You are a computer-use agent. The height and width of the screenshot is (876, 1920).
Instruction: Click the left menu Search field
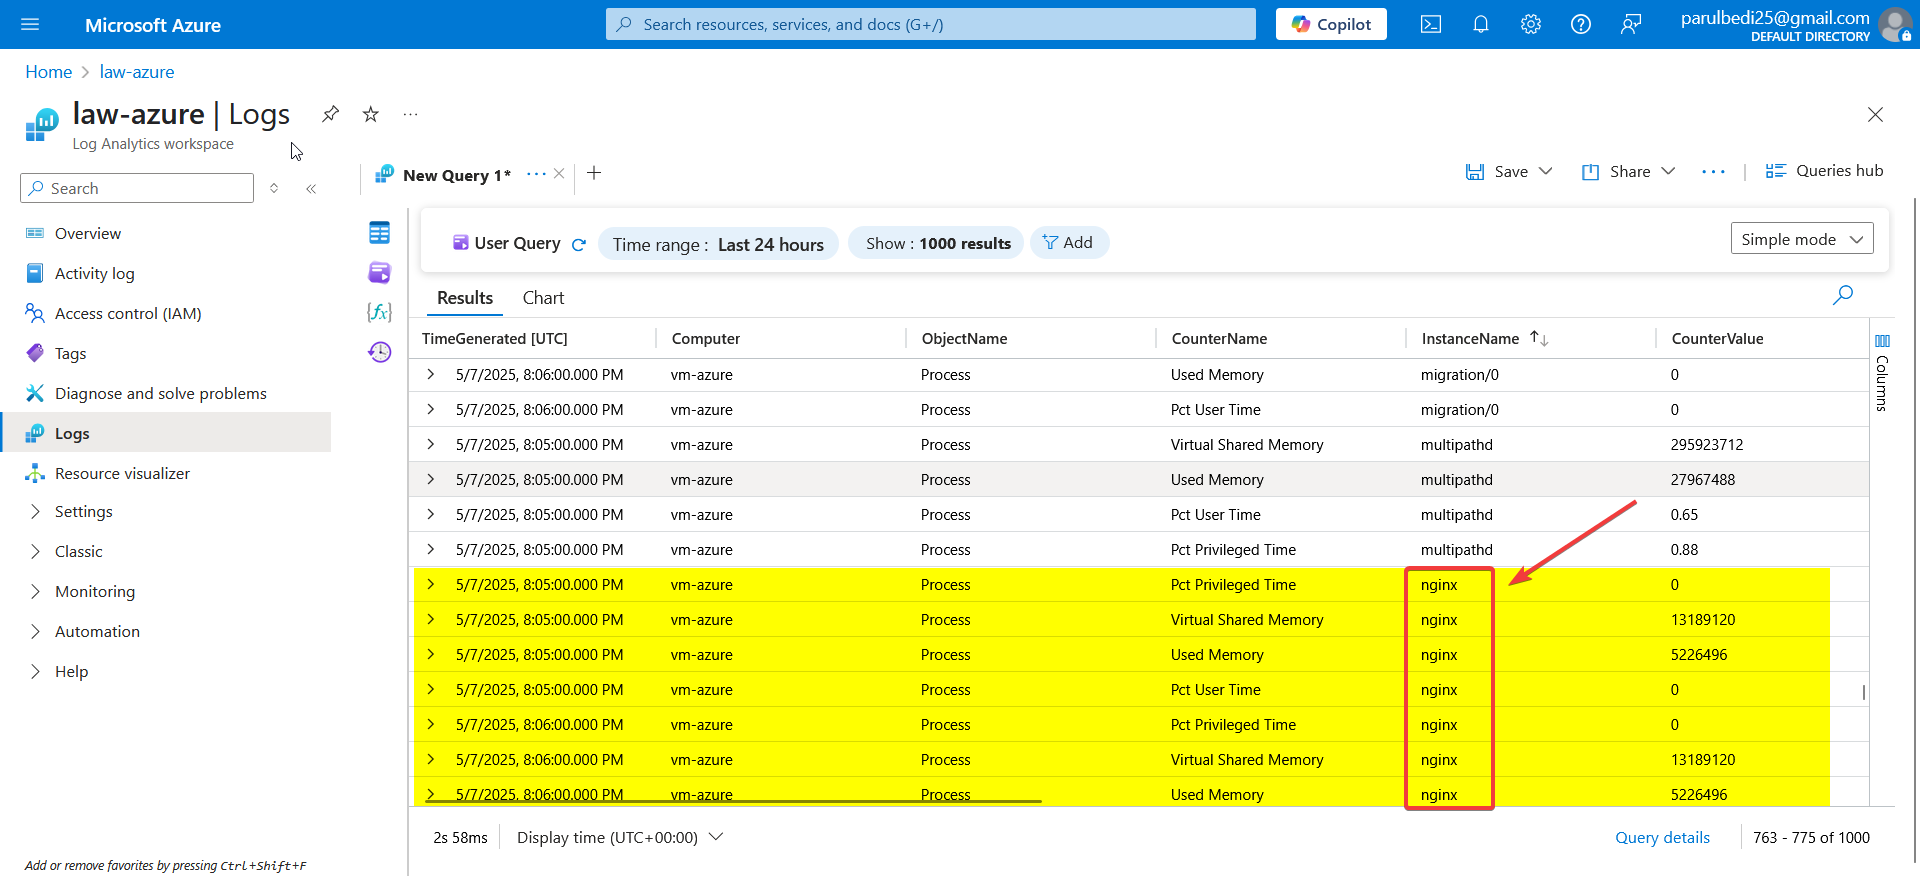[x=137, y=188]
